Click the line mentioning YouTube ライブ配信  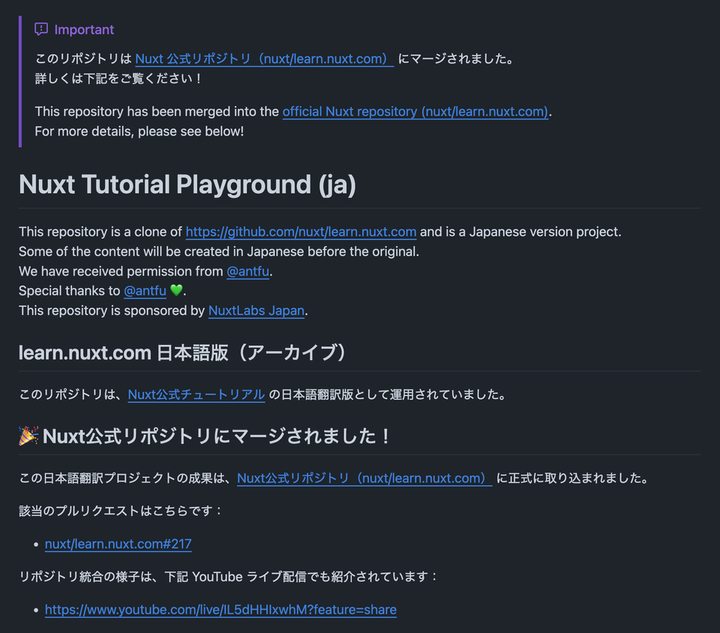228,577
